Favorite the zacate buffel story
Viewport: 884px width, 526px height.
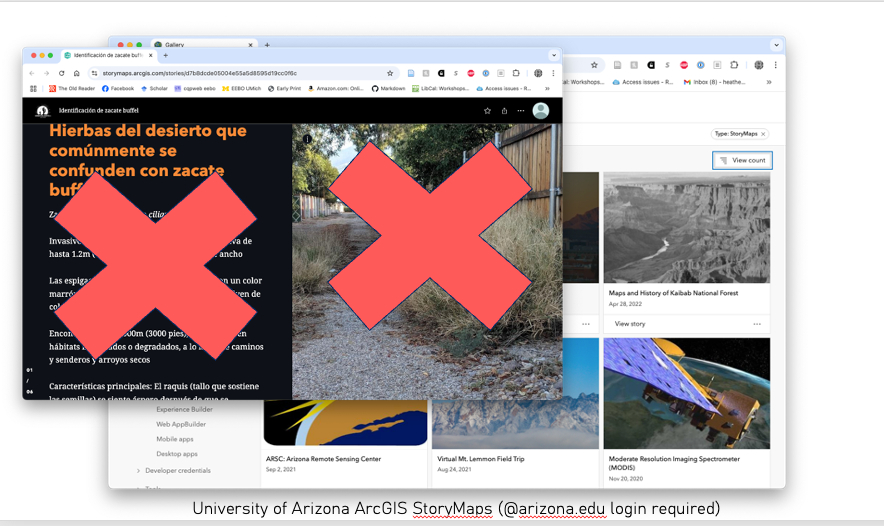(x=487, y=111)
